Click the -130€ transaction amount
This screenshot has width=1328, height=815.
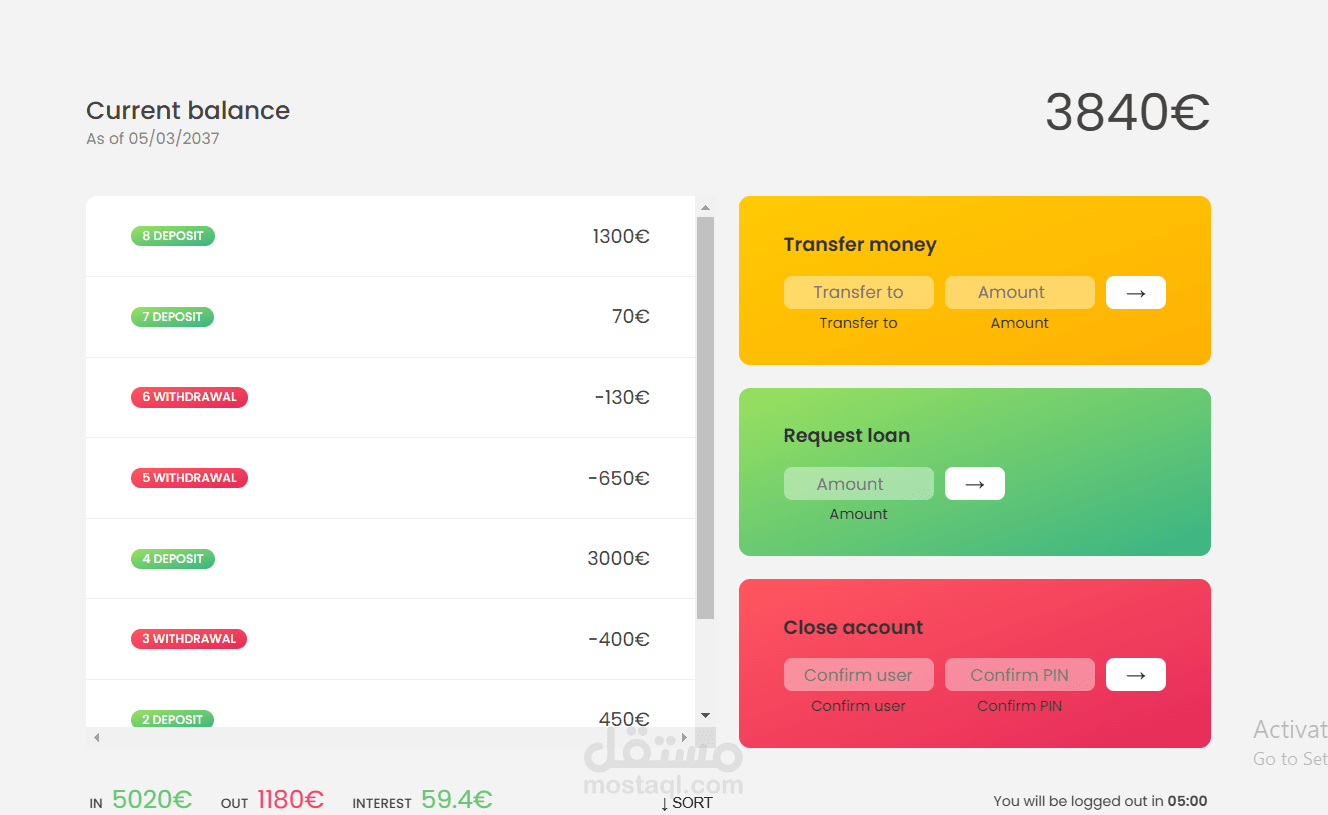(622, 398)
